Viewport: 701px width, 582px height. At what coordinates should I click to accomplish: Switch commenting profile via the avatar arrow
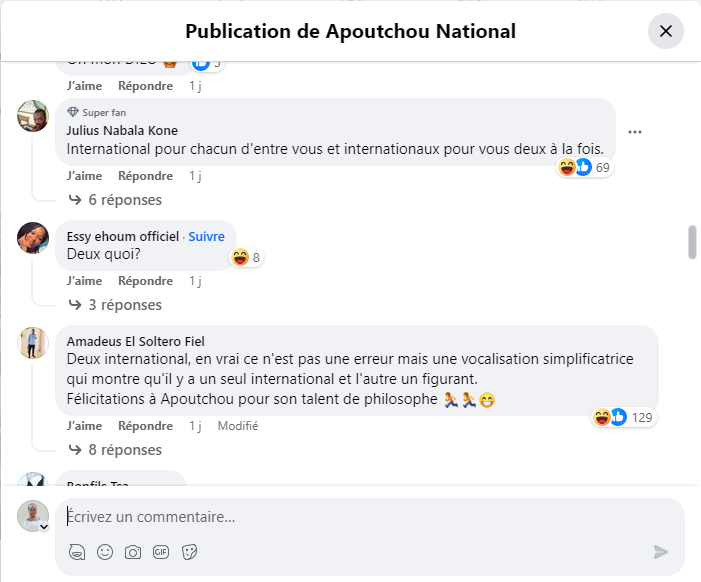tap(44, 526)
